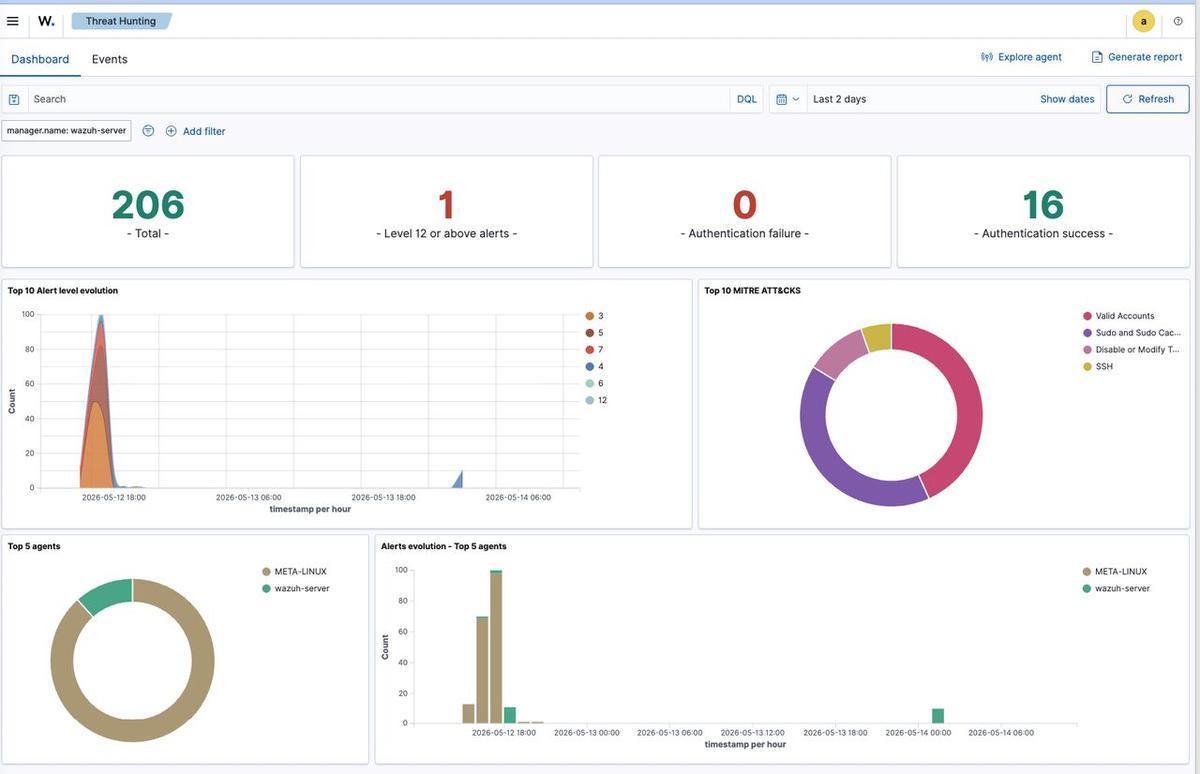Click the Authentication success value 16

pyautogui.click(x=1043, y=205)
